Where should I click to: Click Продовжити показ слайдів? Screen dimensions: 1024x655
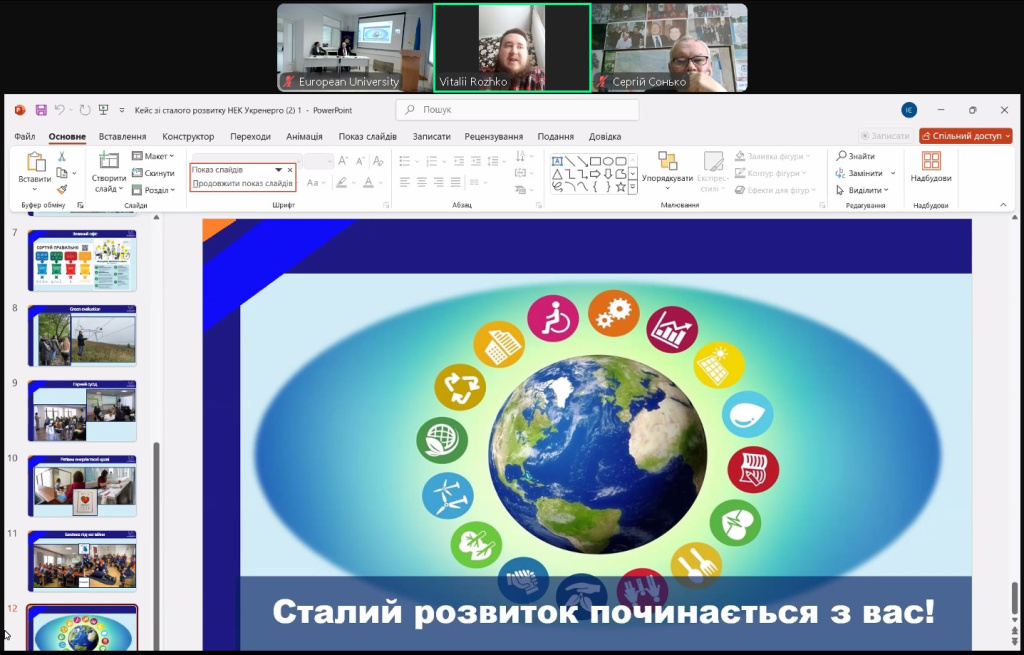point(242,183)
